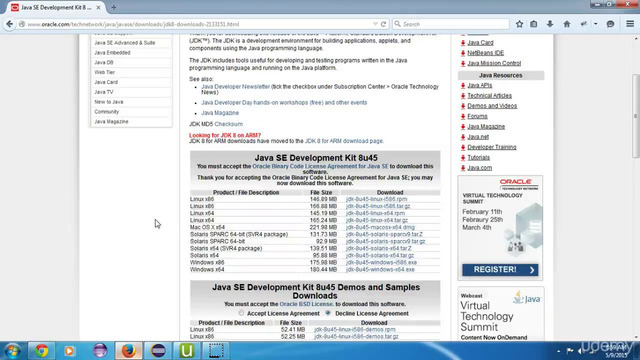The image size is (640, 360).
Task: Open the Virtual Technology Summit webcast banner
Action: pos(500,314)
